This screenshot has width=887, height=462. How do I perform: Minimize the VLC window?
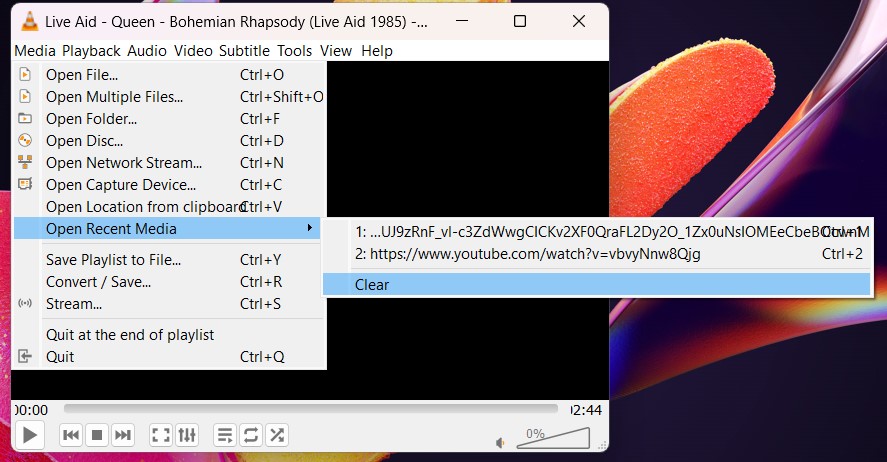click(x=462, y=21)
